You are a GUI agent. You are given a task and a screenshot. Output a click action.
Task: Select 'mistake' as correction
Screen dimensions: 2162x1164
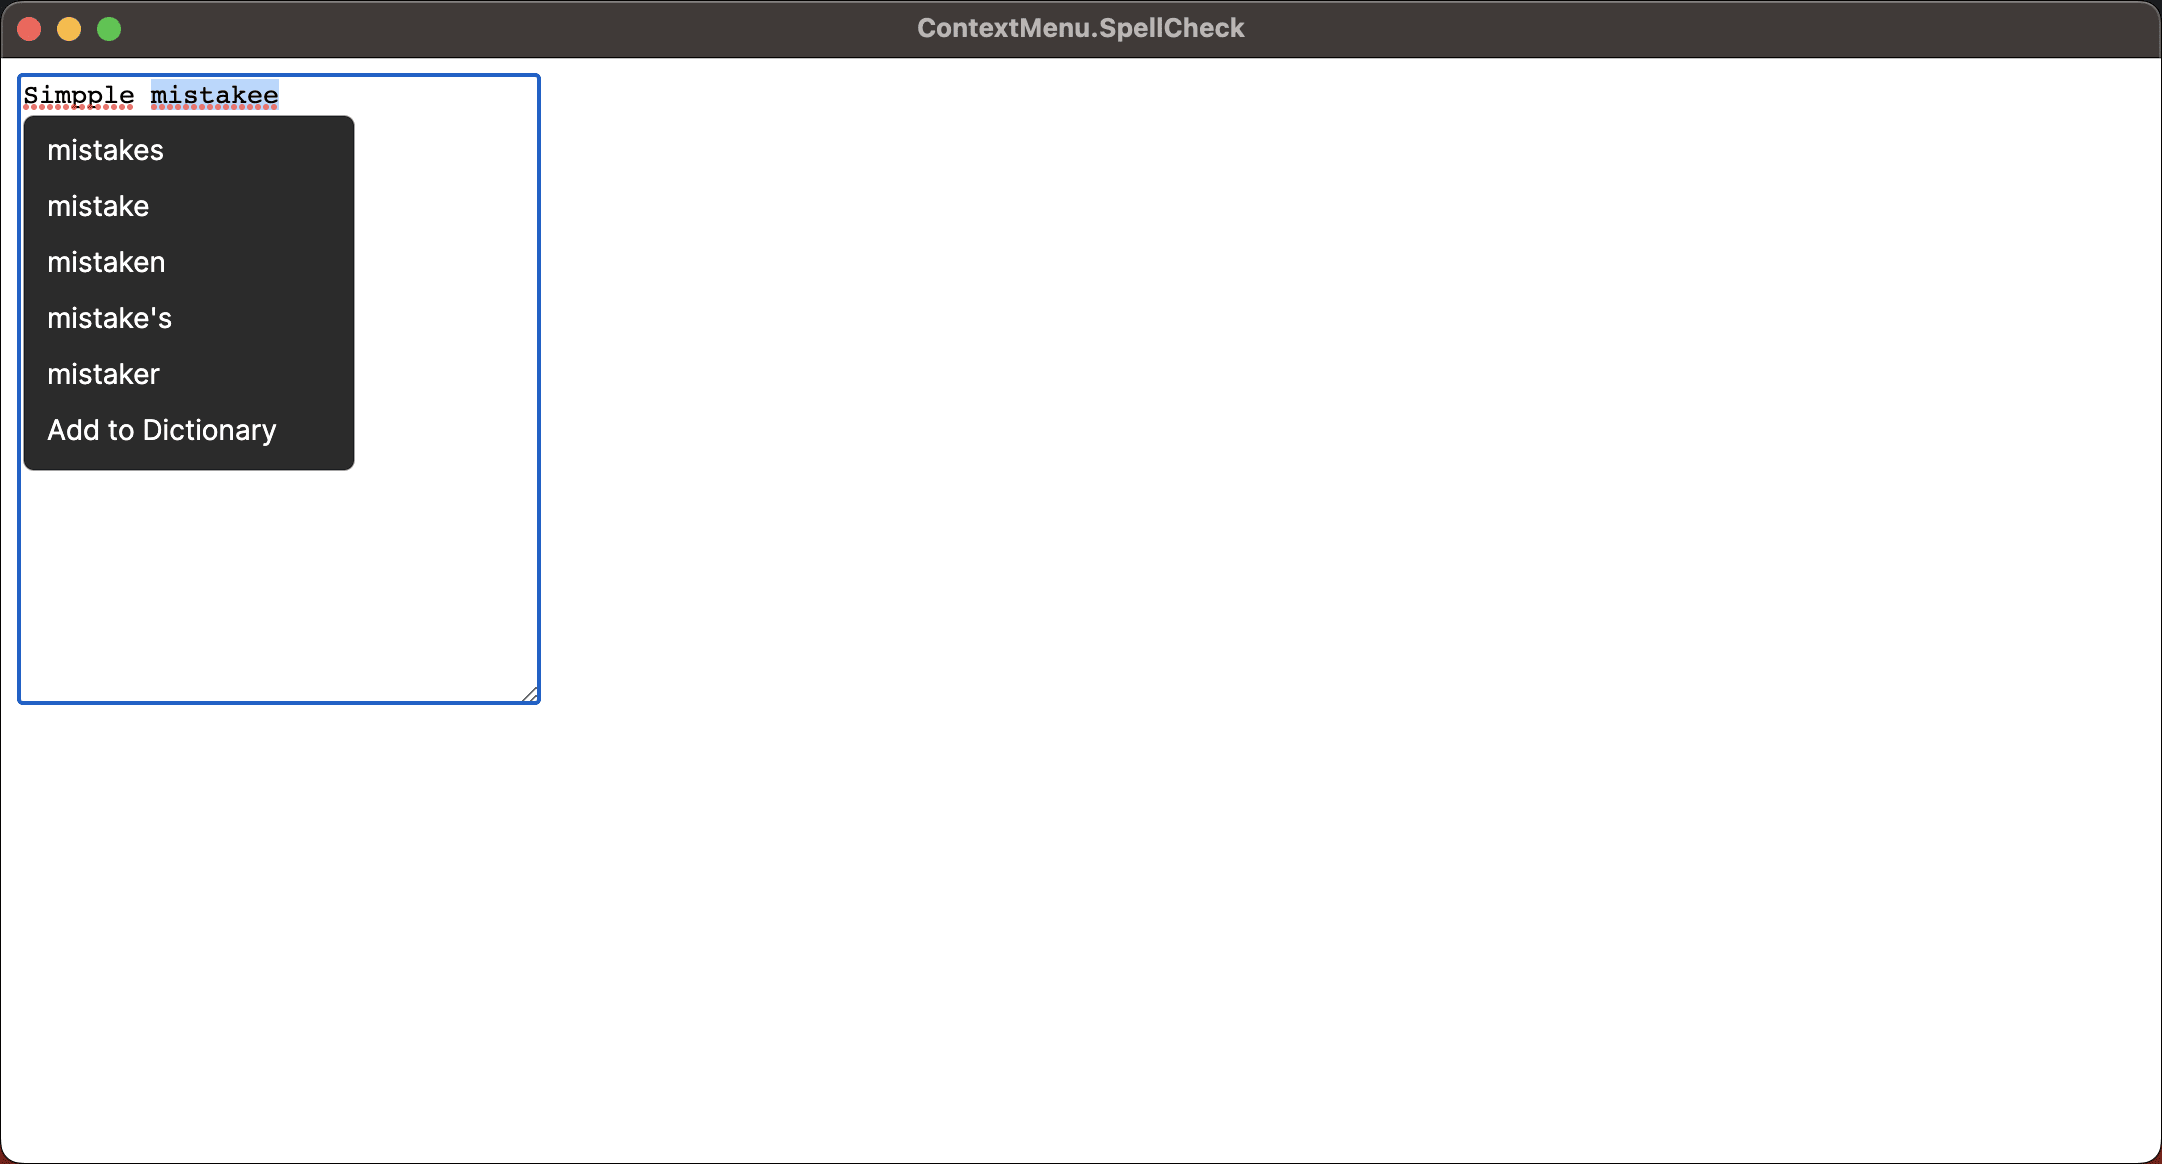coord(97,205)
